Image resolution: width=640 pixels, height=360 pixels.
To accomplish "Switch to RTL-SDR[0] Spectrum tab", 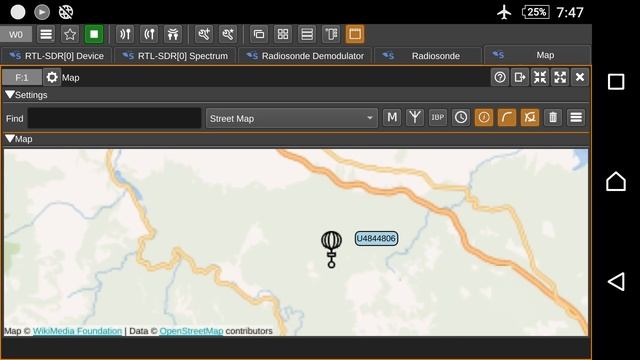I will [176, 56].
